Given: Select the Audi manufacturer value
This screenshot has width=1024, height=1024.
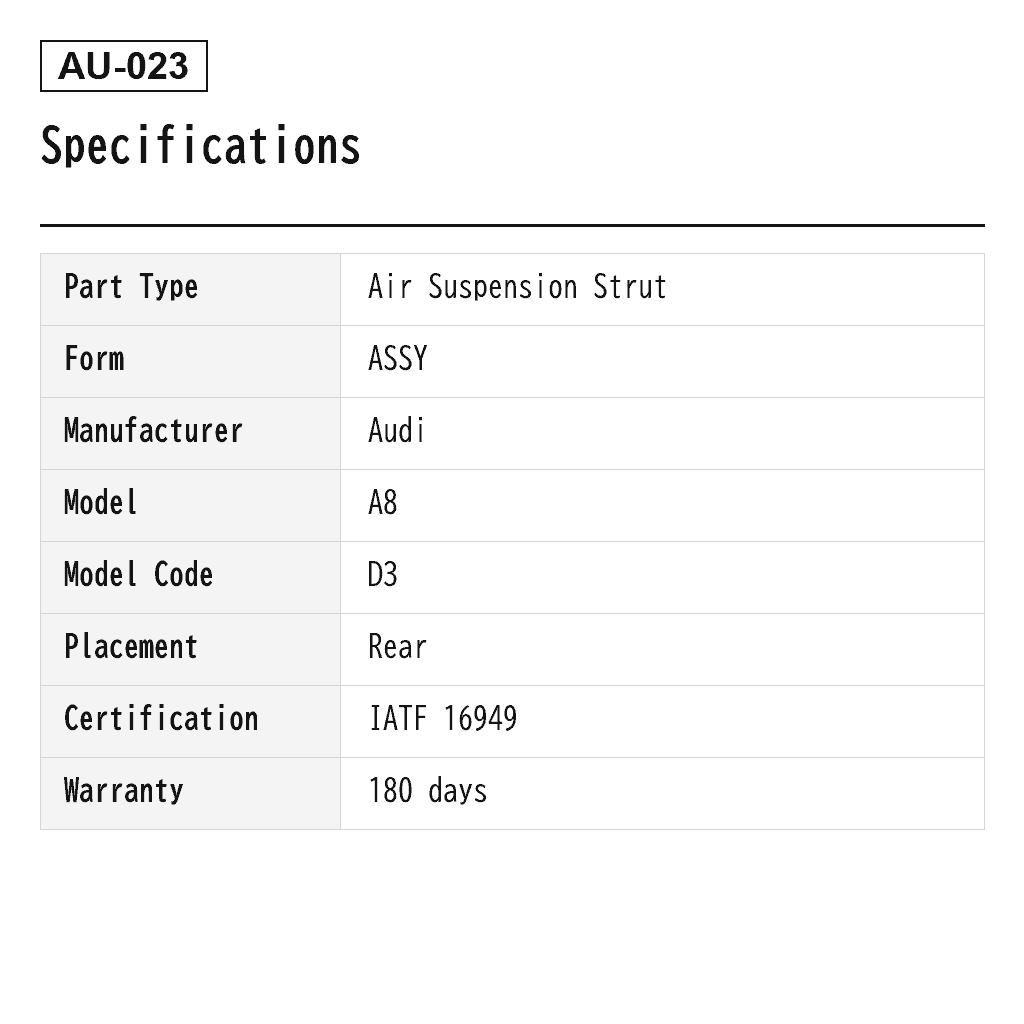Looking at the screenshot, I should (x=396, y=430).
